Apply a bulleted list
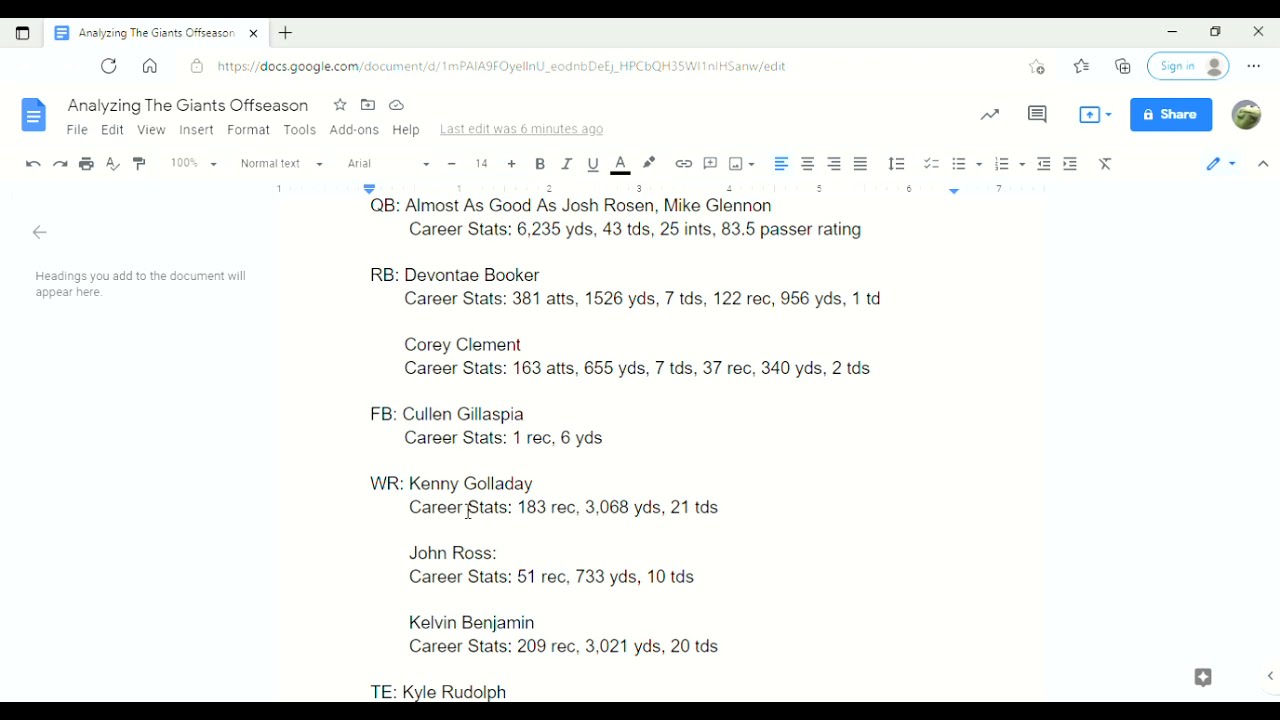The image size is (1280, 720). click(960, 164)
